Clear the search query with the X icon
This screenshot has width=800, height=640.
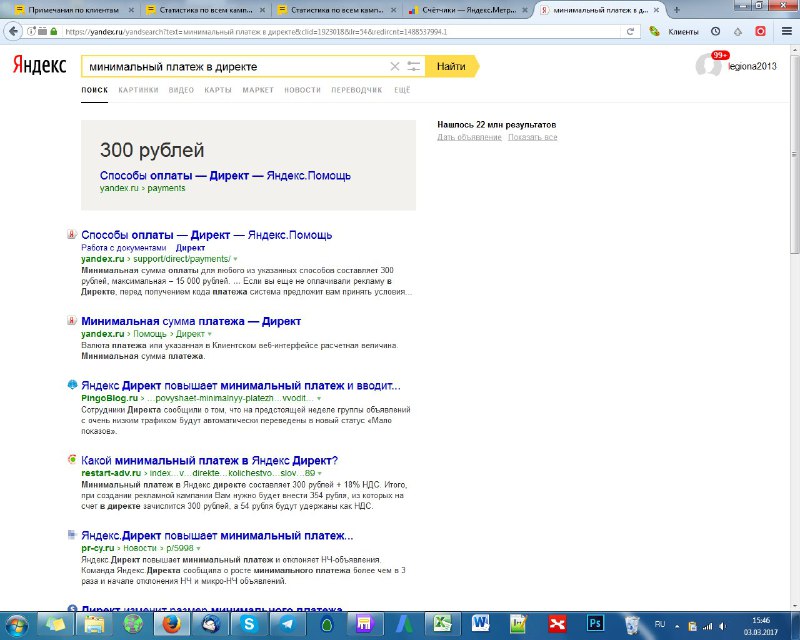point(394,66)
